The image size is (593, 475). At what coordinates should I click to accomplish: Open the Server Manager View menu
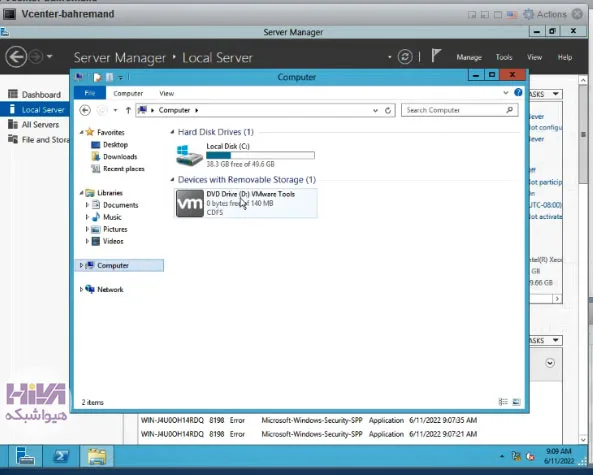[x=534, y=57]
